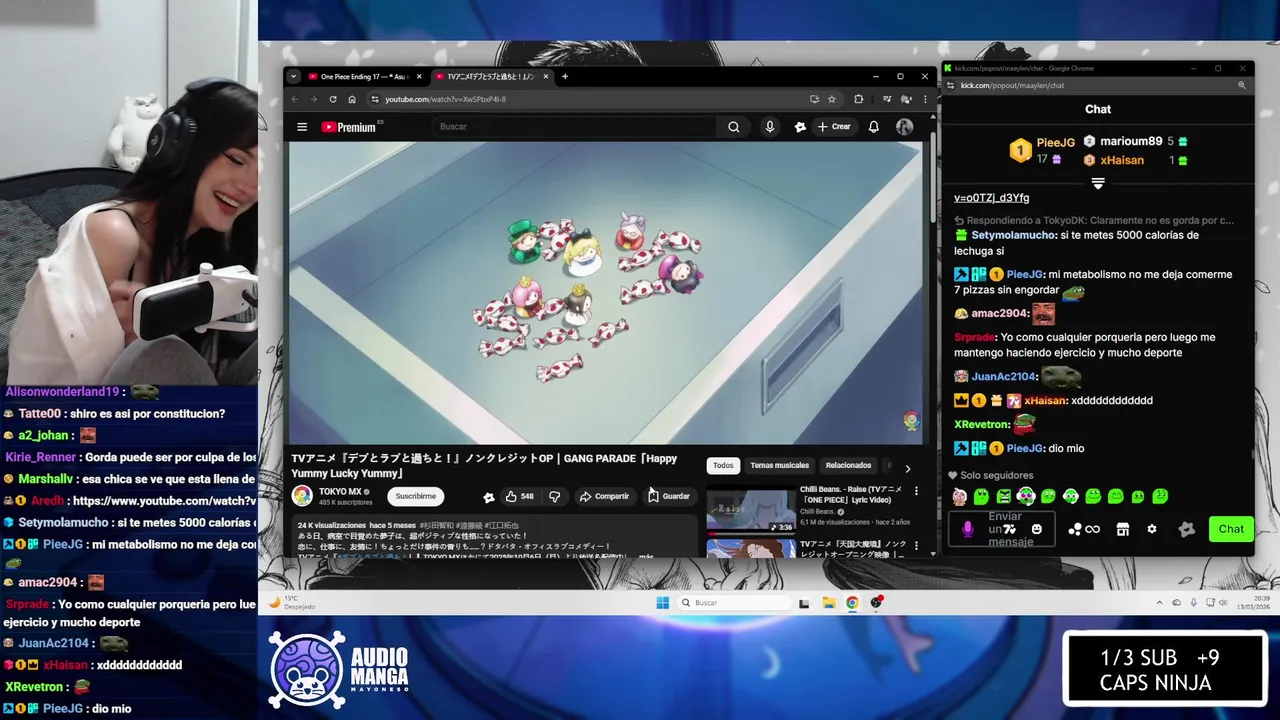
Task: Click the YouTube search magnifier button
Action: point(733,127)
